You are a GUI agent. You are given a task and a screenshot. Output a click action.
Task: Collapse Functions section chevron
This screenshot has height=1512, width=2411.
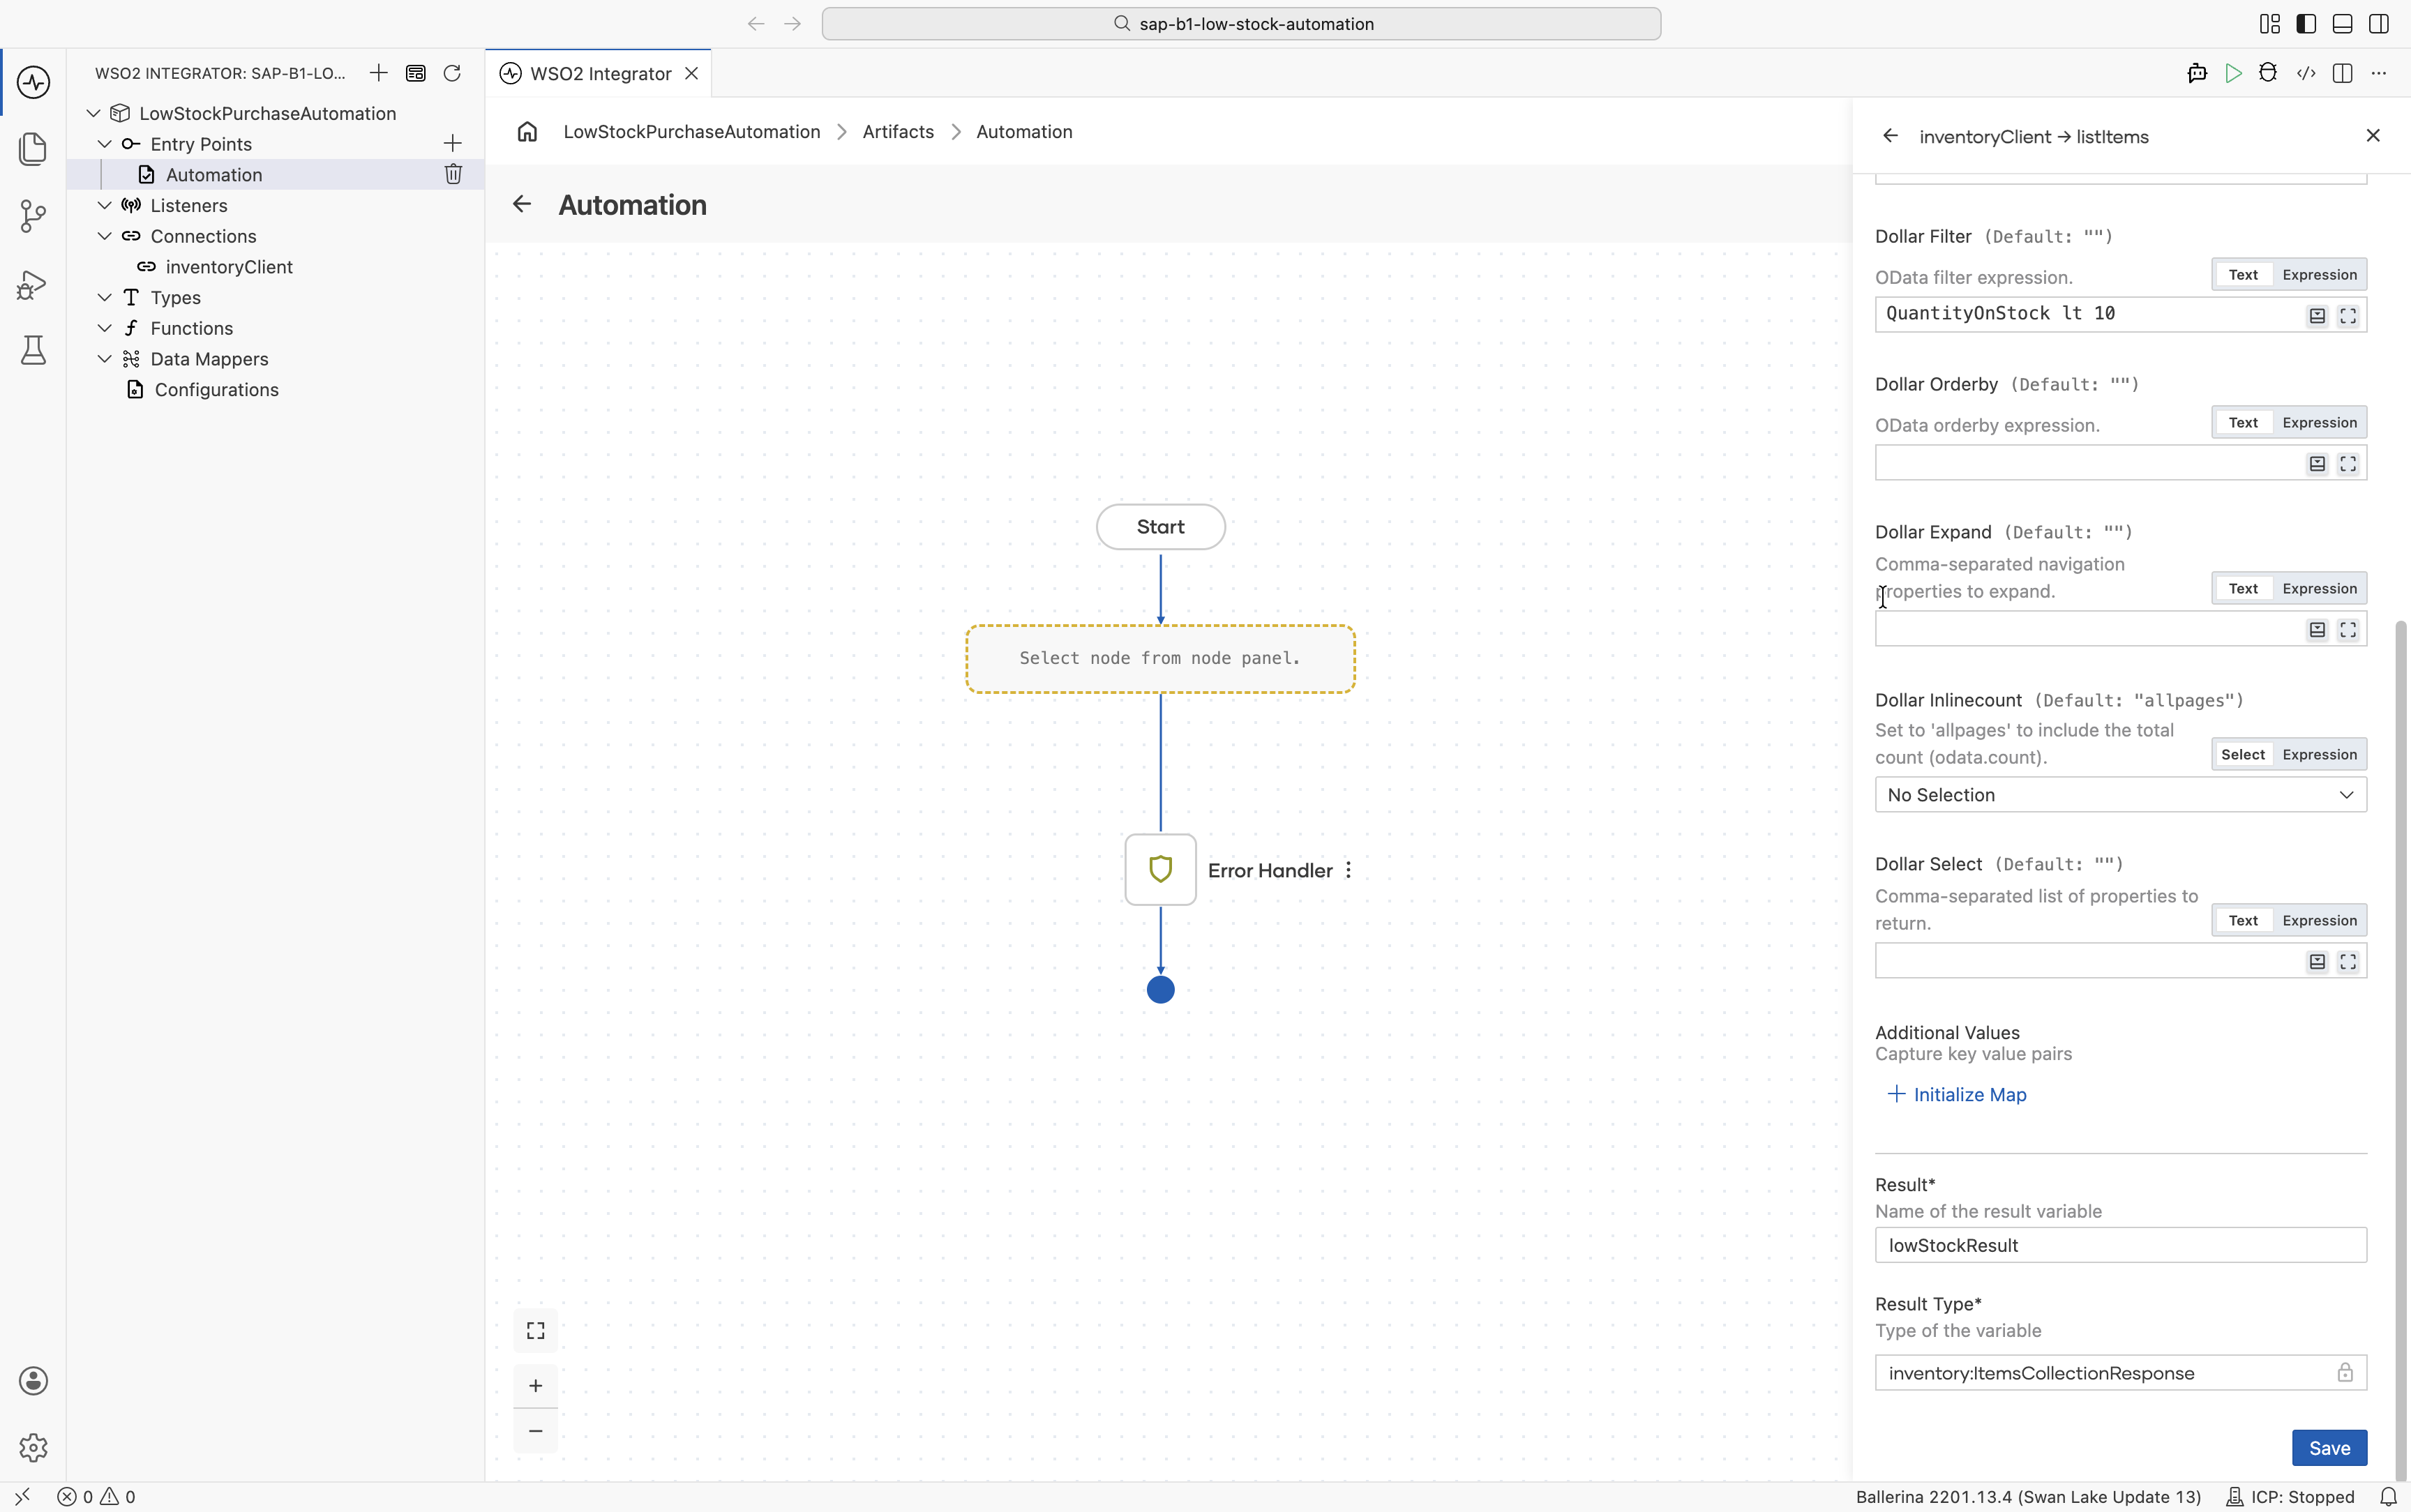(x=104, y=328)
